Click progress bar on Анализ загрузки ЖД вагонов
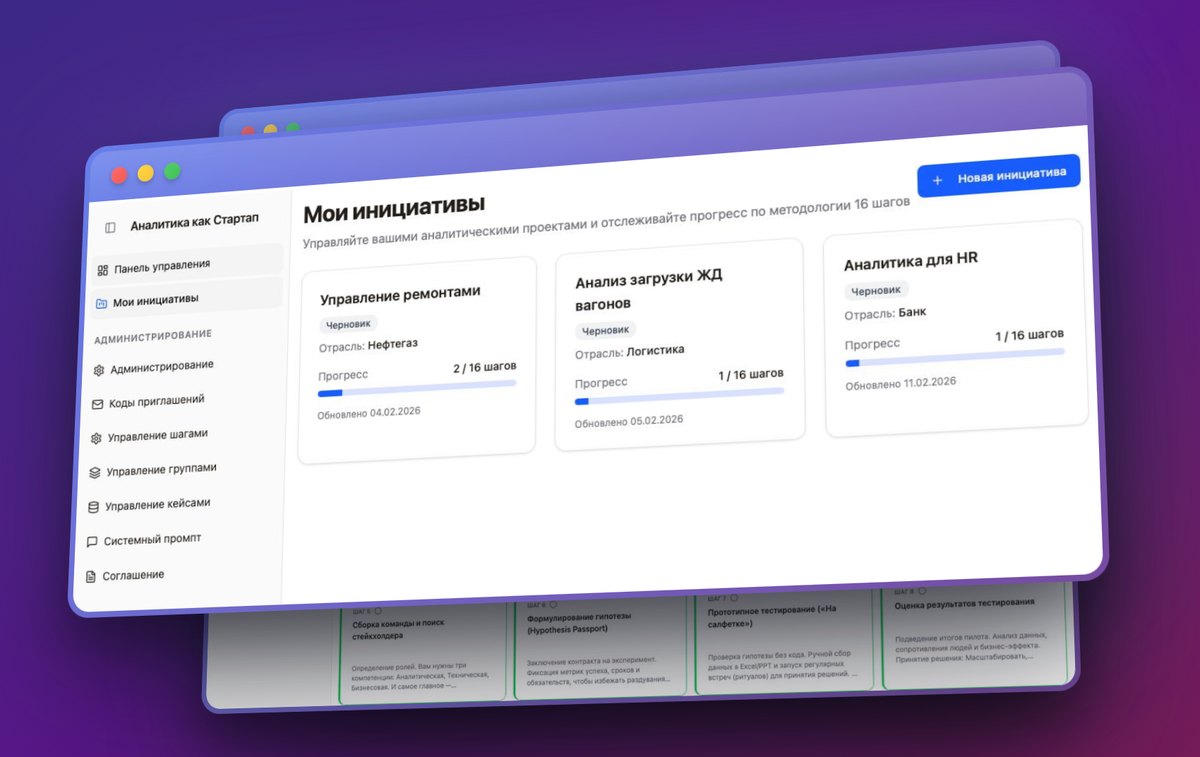 pos(679,395)
